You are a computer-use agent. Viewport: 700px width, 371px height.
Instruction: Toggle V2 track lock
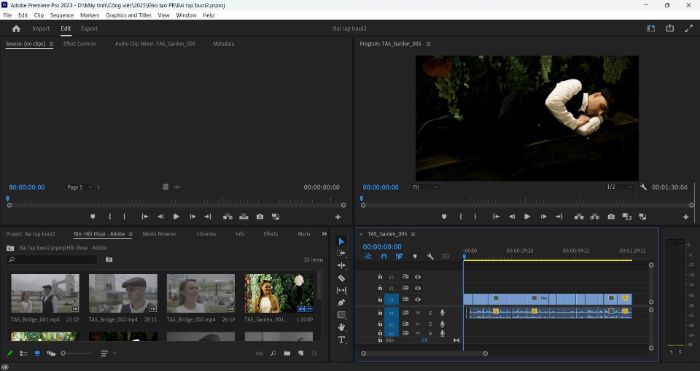coord(380,288)
